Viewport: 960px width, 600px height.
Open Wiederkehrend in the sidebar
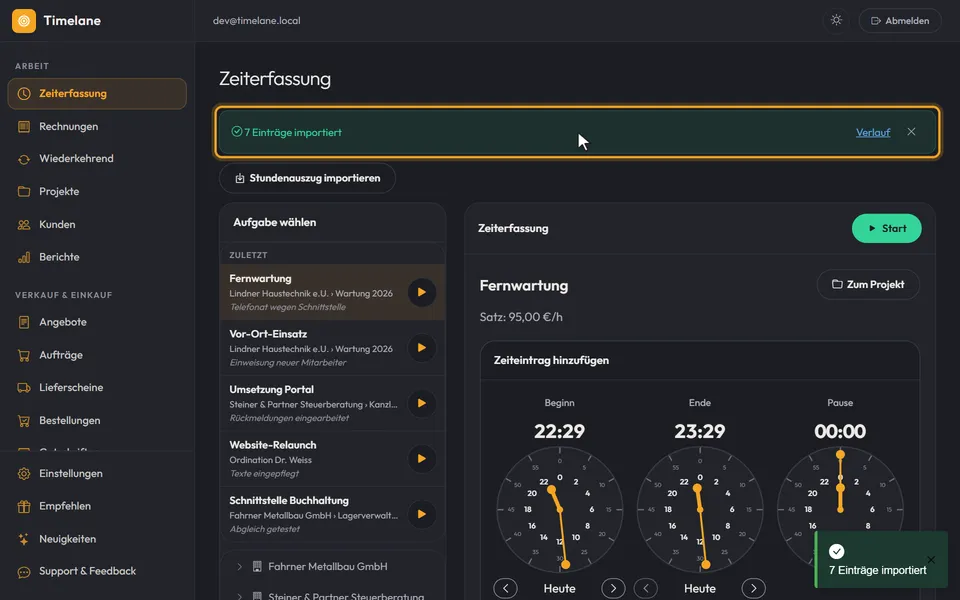(97, 159)
